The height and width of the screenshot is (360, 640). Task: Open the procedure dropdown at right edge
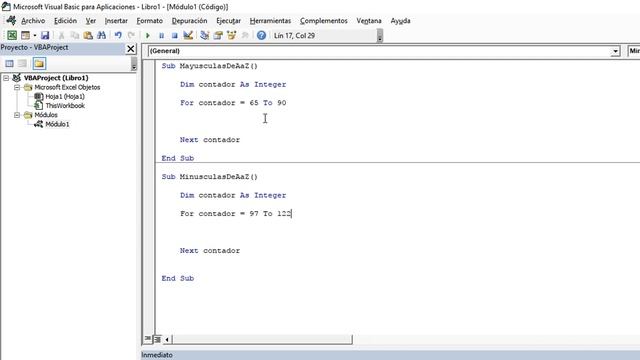[x=633, y=51]
